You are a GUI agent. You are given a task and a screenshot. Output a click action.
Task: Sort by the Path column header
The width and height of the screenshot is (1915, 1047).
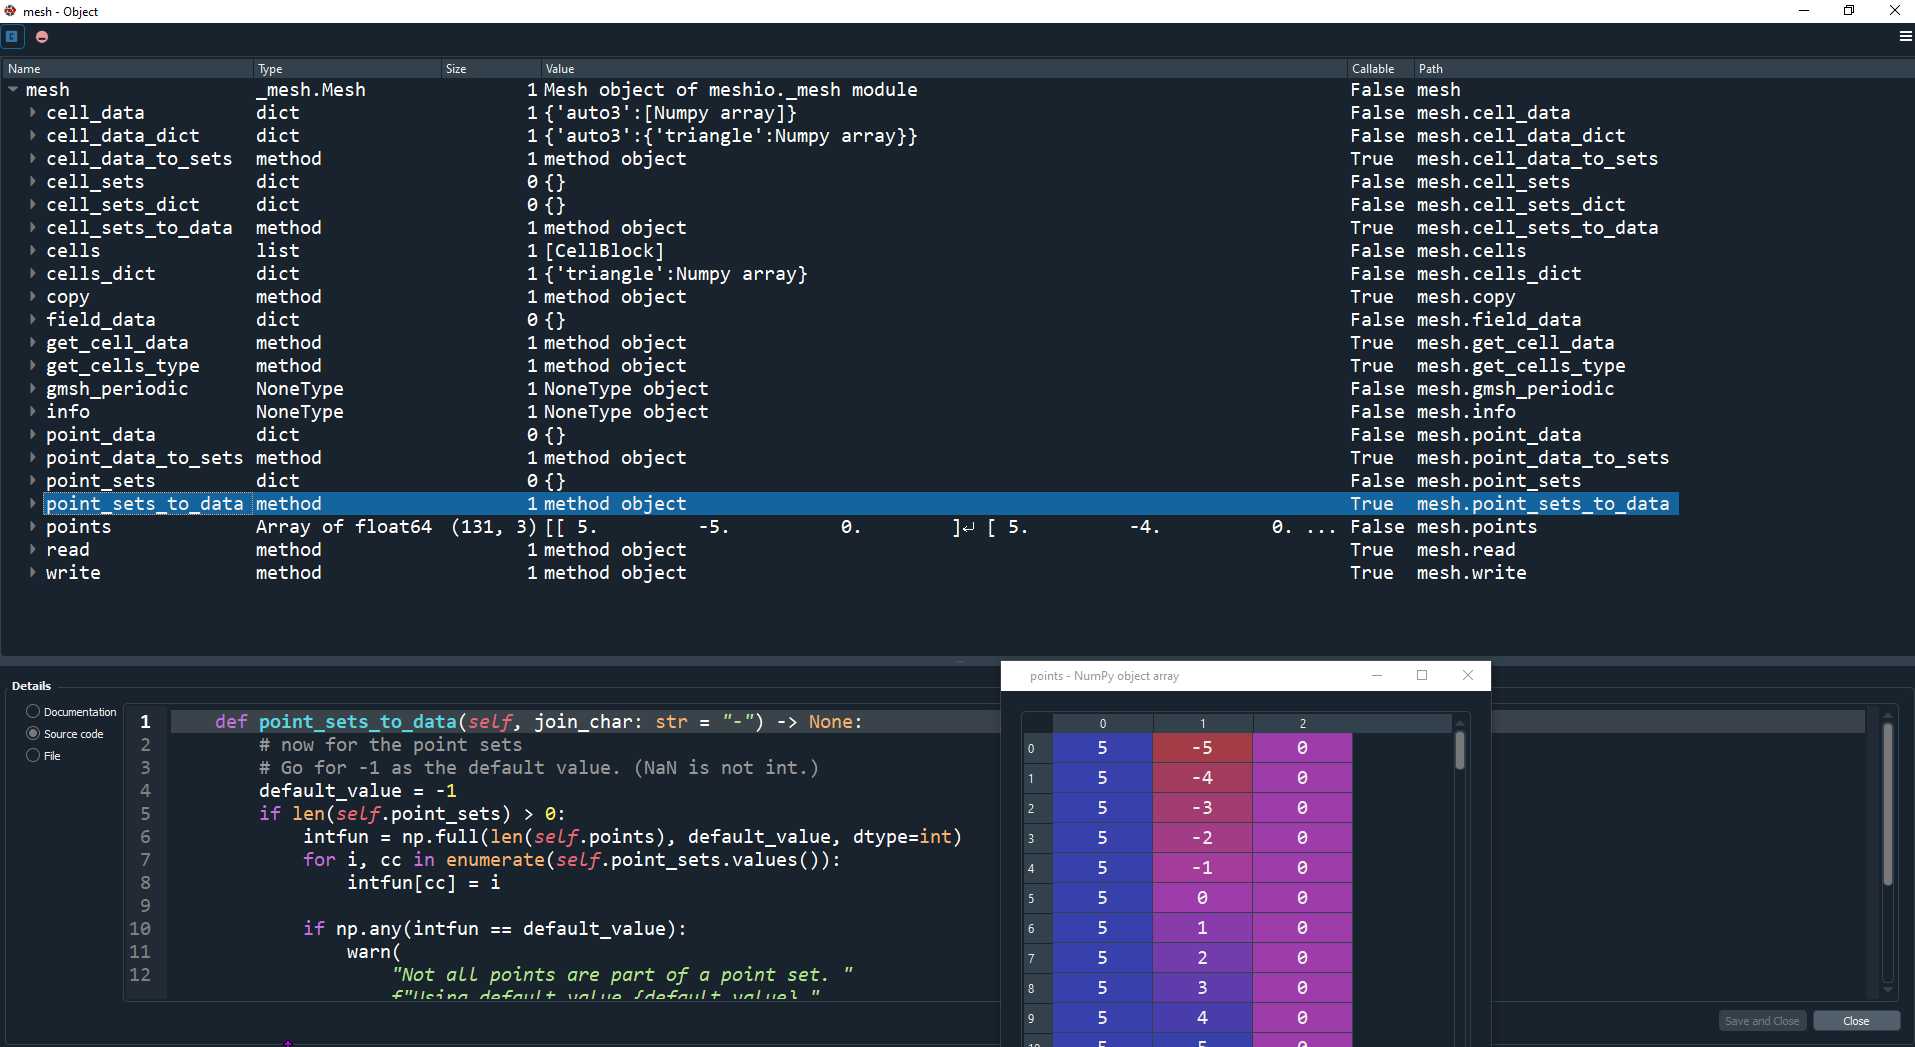point(1662,69)
